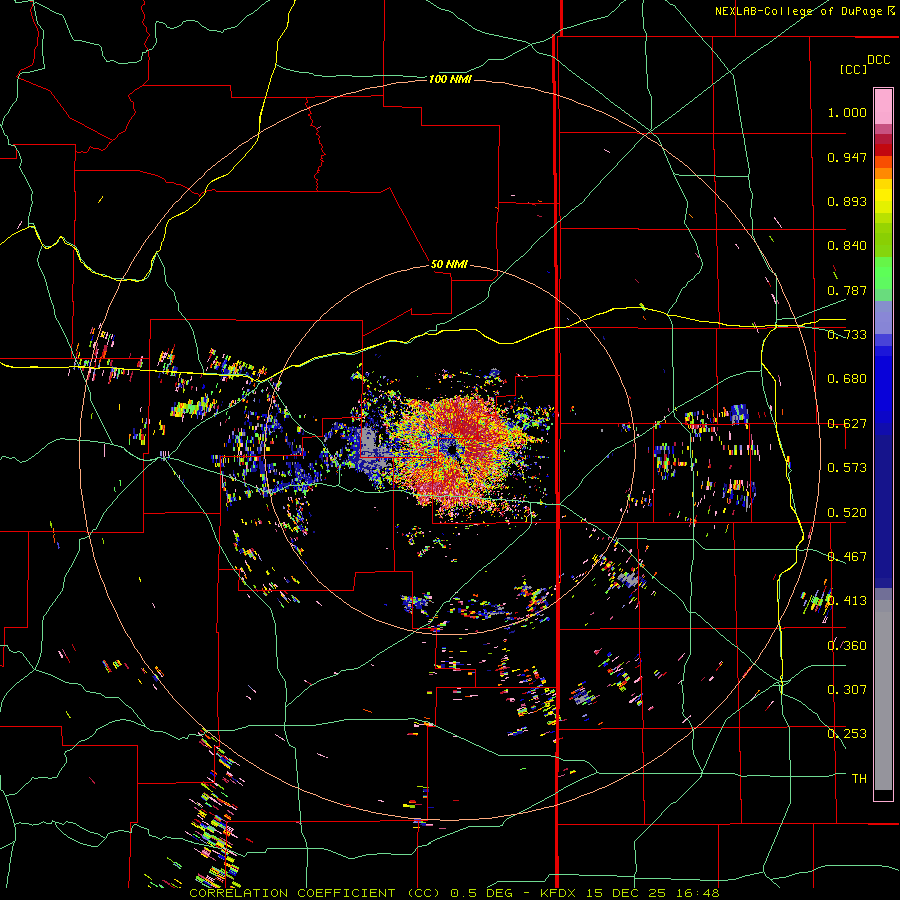Viewport: 900px width, 900px height.
Task: Click the 0.893 scale value
Action: pyautogui.click(x=847, y=201)
